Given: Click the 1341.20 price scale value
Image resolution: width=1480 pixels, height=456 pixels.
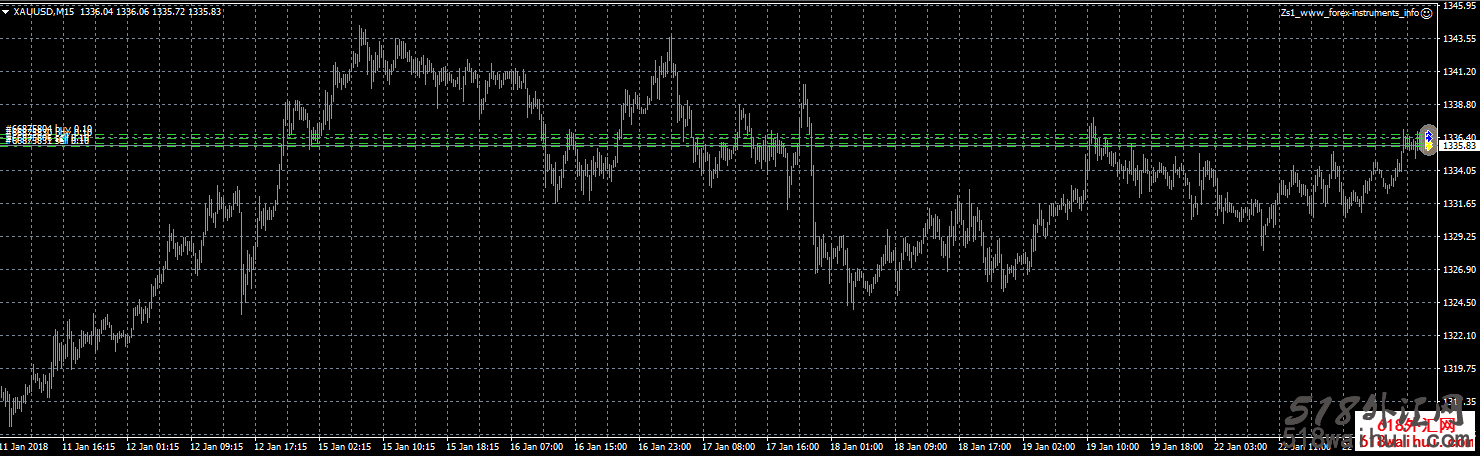Looking at the screenshot, I should (1460, 72).
